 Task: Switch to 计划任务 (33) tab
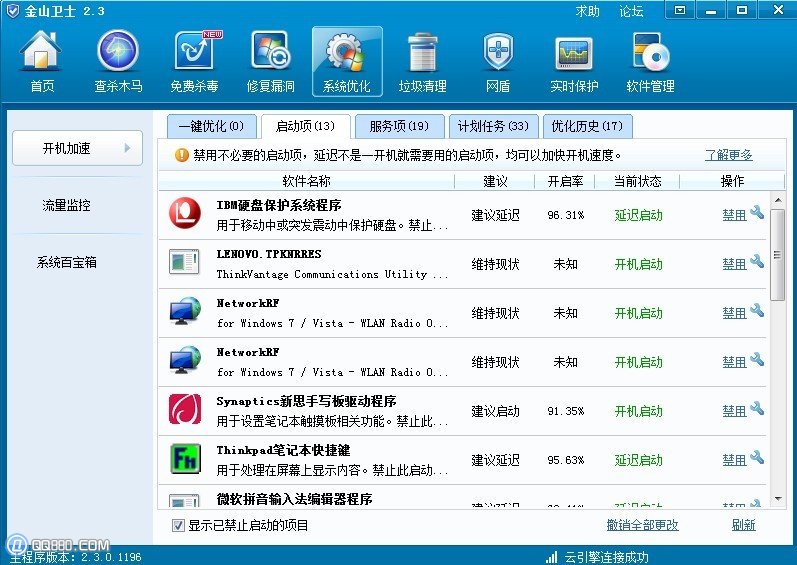pyautogui.click(x=493, y=126)
